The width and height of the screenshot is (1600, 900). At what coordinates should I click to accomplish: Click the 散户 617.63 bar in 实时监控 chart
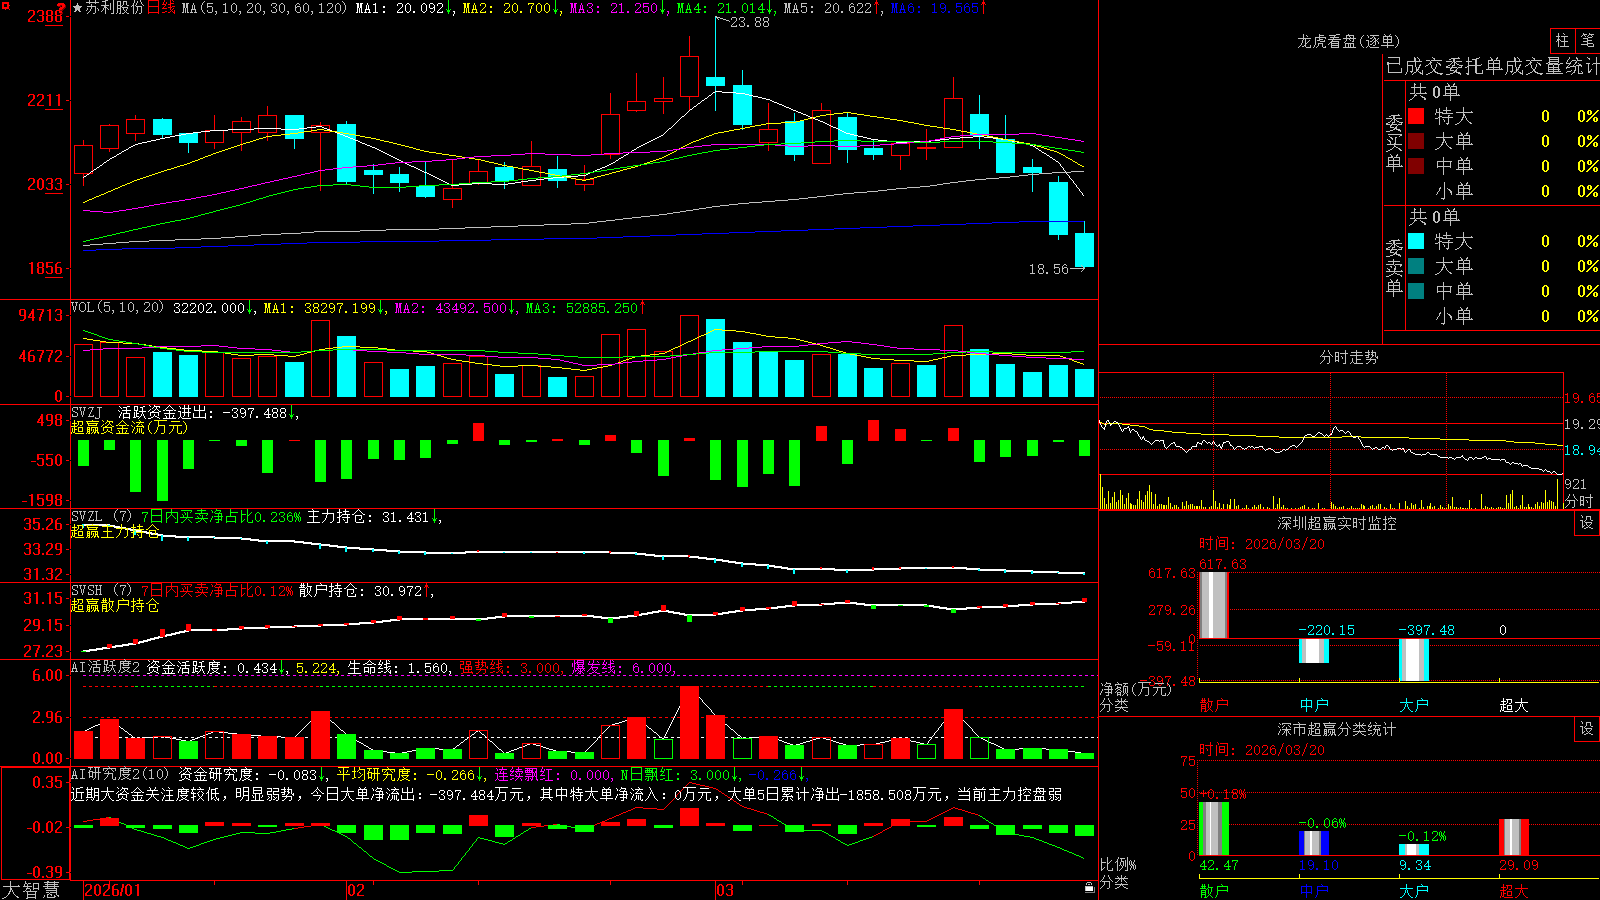1214,605
